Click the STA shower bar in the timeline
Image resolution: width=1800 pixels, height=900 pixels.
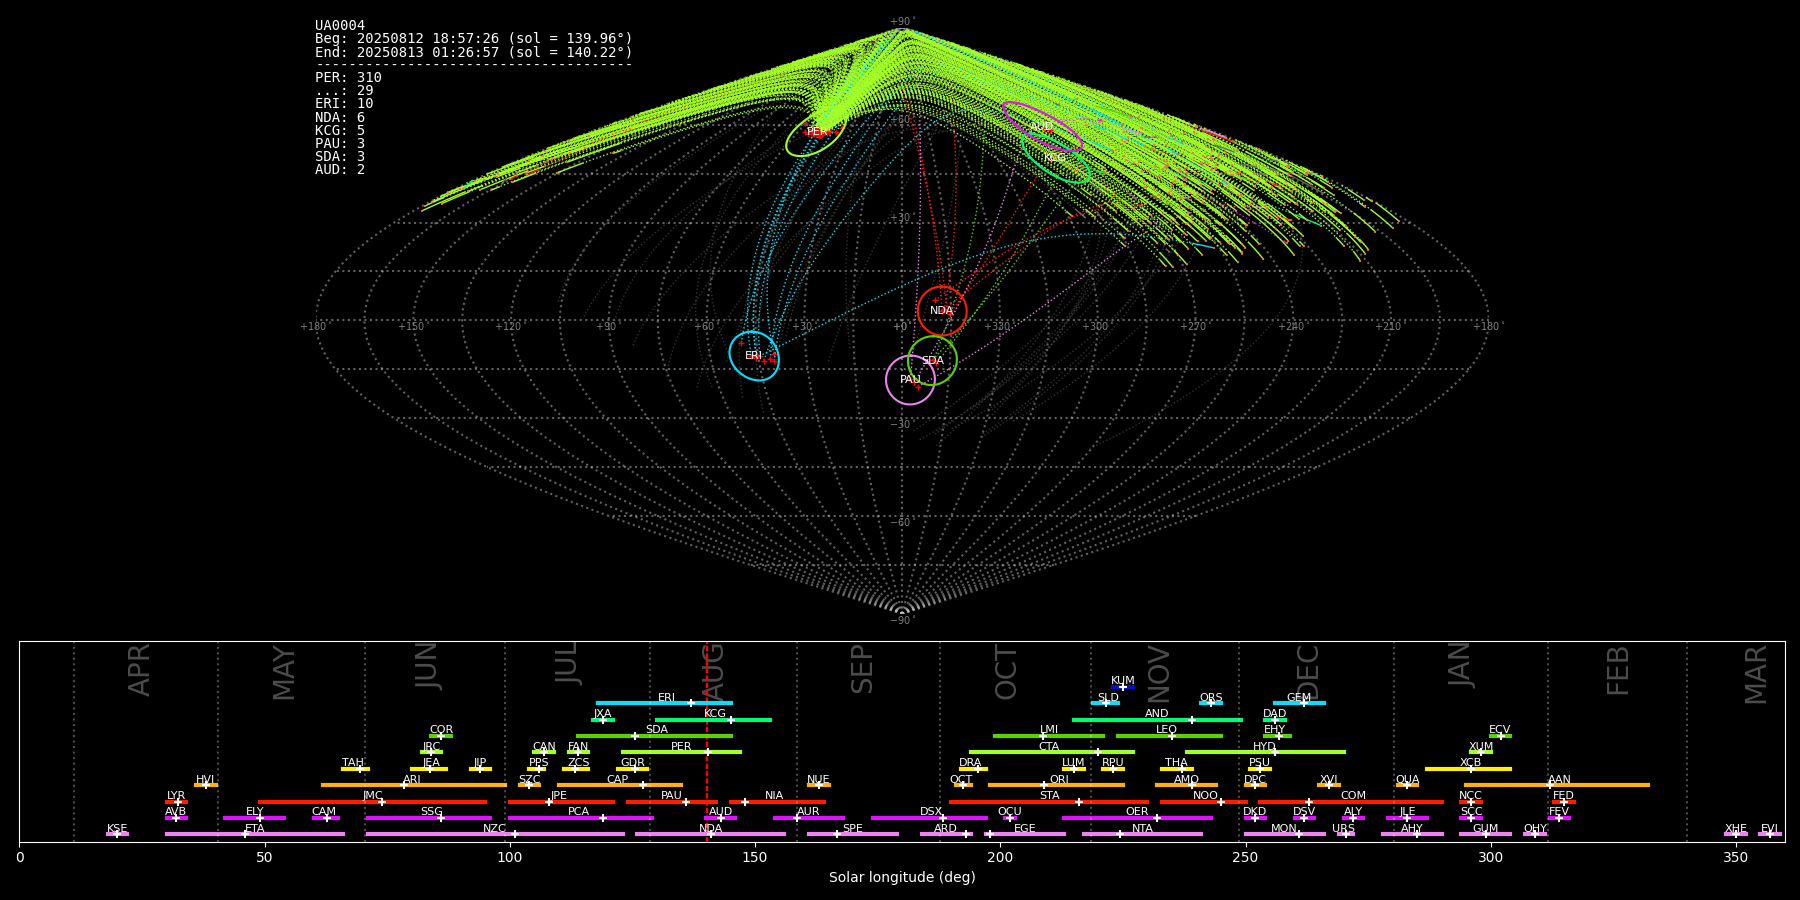click(x=1049, y=801)
